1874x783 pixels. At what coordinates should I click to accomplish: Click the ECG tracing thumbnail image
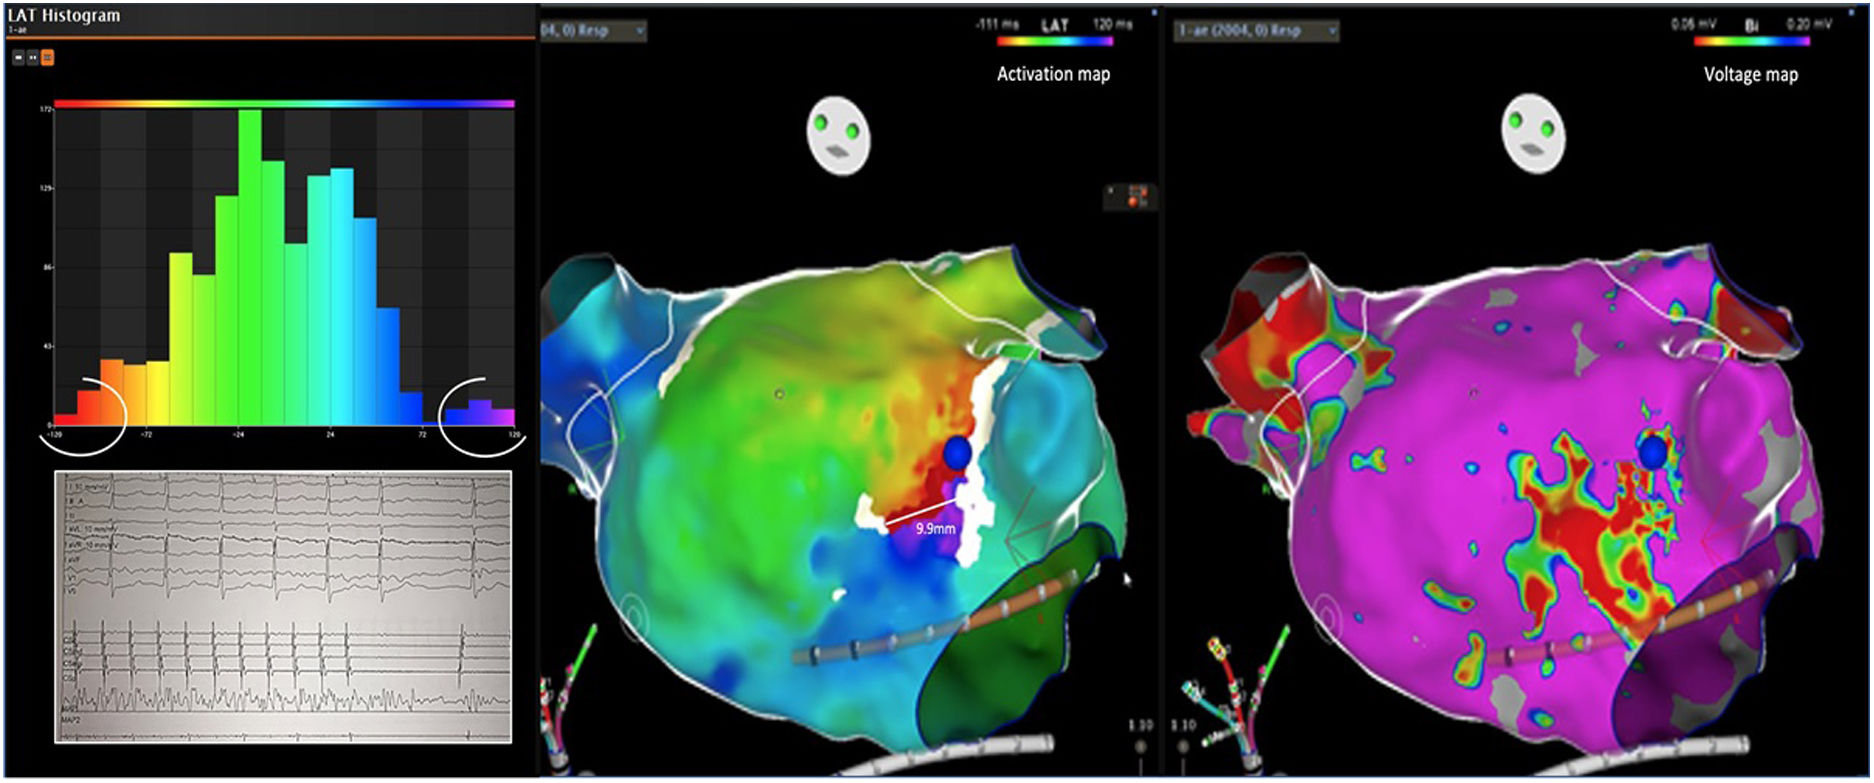tap(283, 607)
